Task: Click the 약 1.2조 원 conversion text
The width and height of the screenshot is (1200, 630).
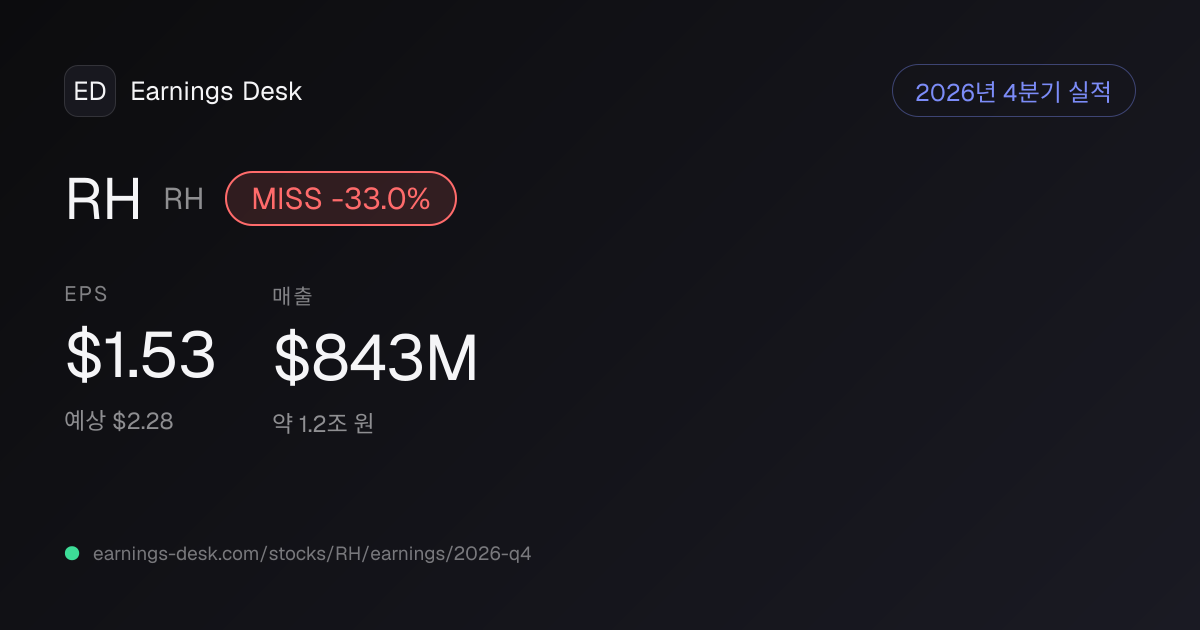Action: pyautogui.click(x=323, y=423)
